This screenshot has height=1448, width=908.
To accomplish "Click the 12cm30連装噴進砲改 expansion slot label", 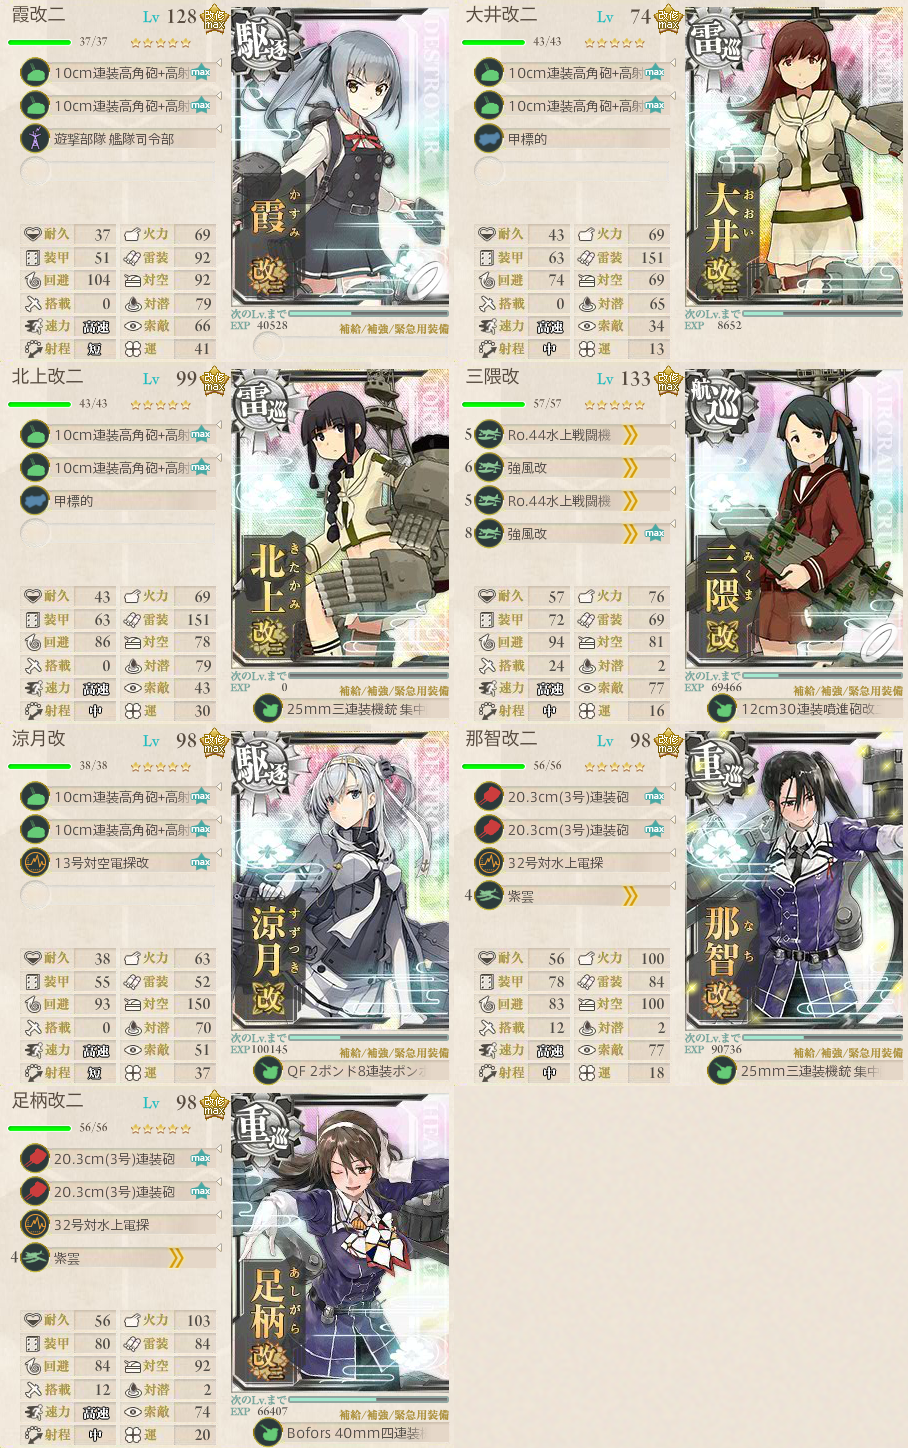I will pyautogui.click(x=807, y=709).
